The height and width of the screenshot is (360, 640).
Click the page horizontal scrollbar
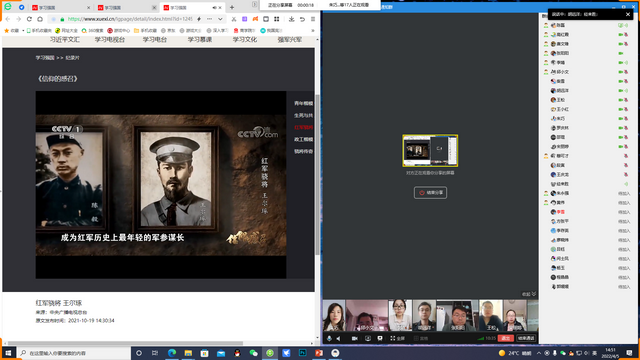point(124,343)
